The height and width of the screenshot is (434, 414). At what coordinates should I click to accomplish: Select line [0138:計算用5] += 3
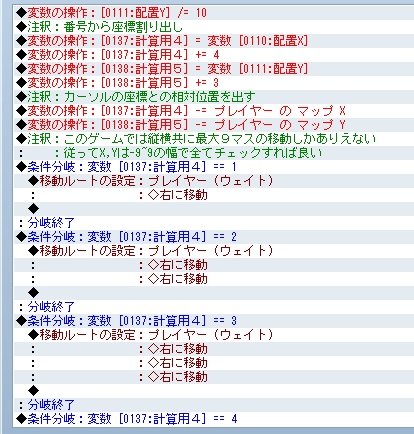tap(214, 83)
